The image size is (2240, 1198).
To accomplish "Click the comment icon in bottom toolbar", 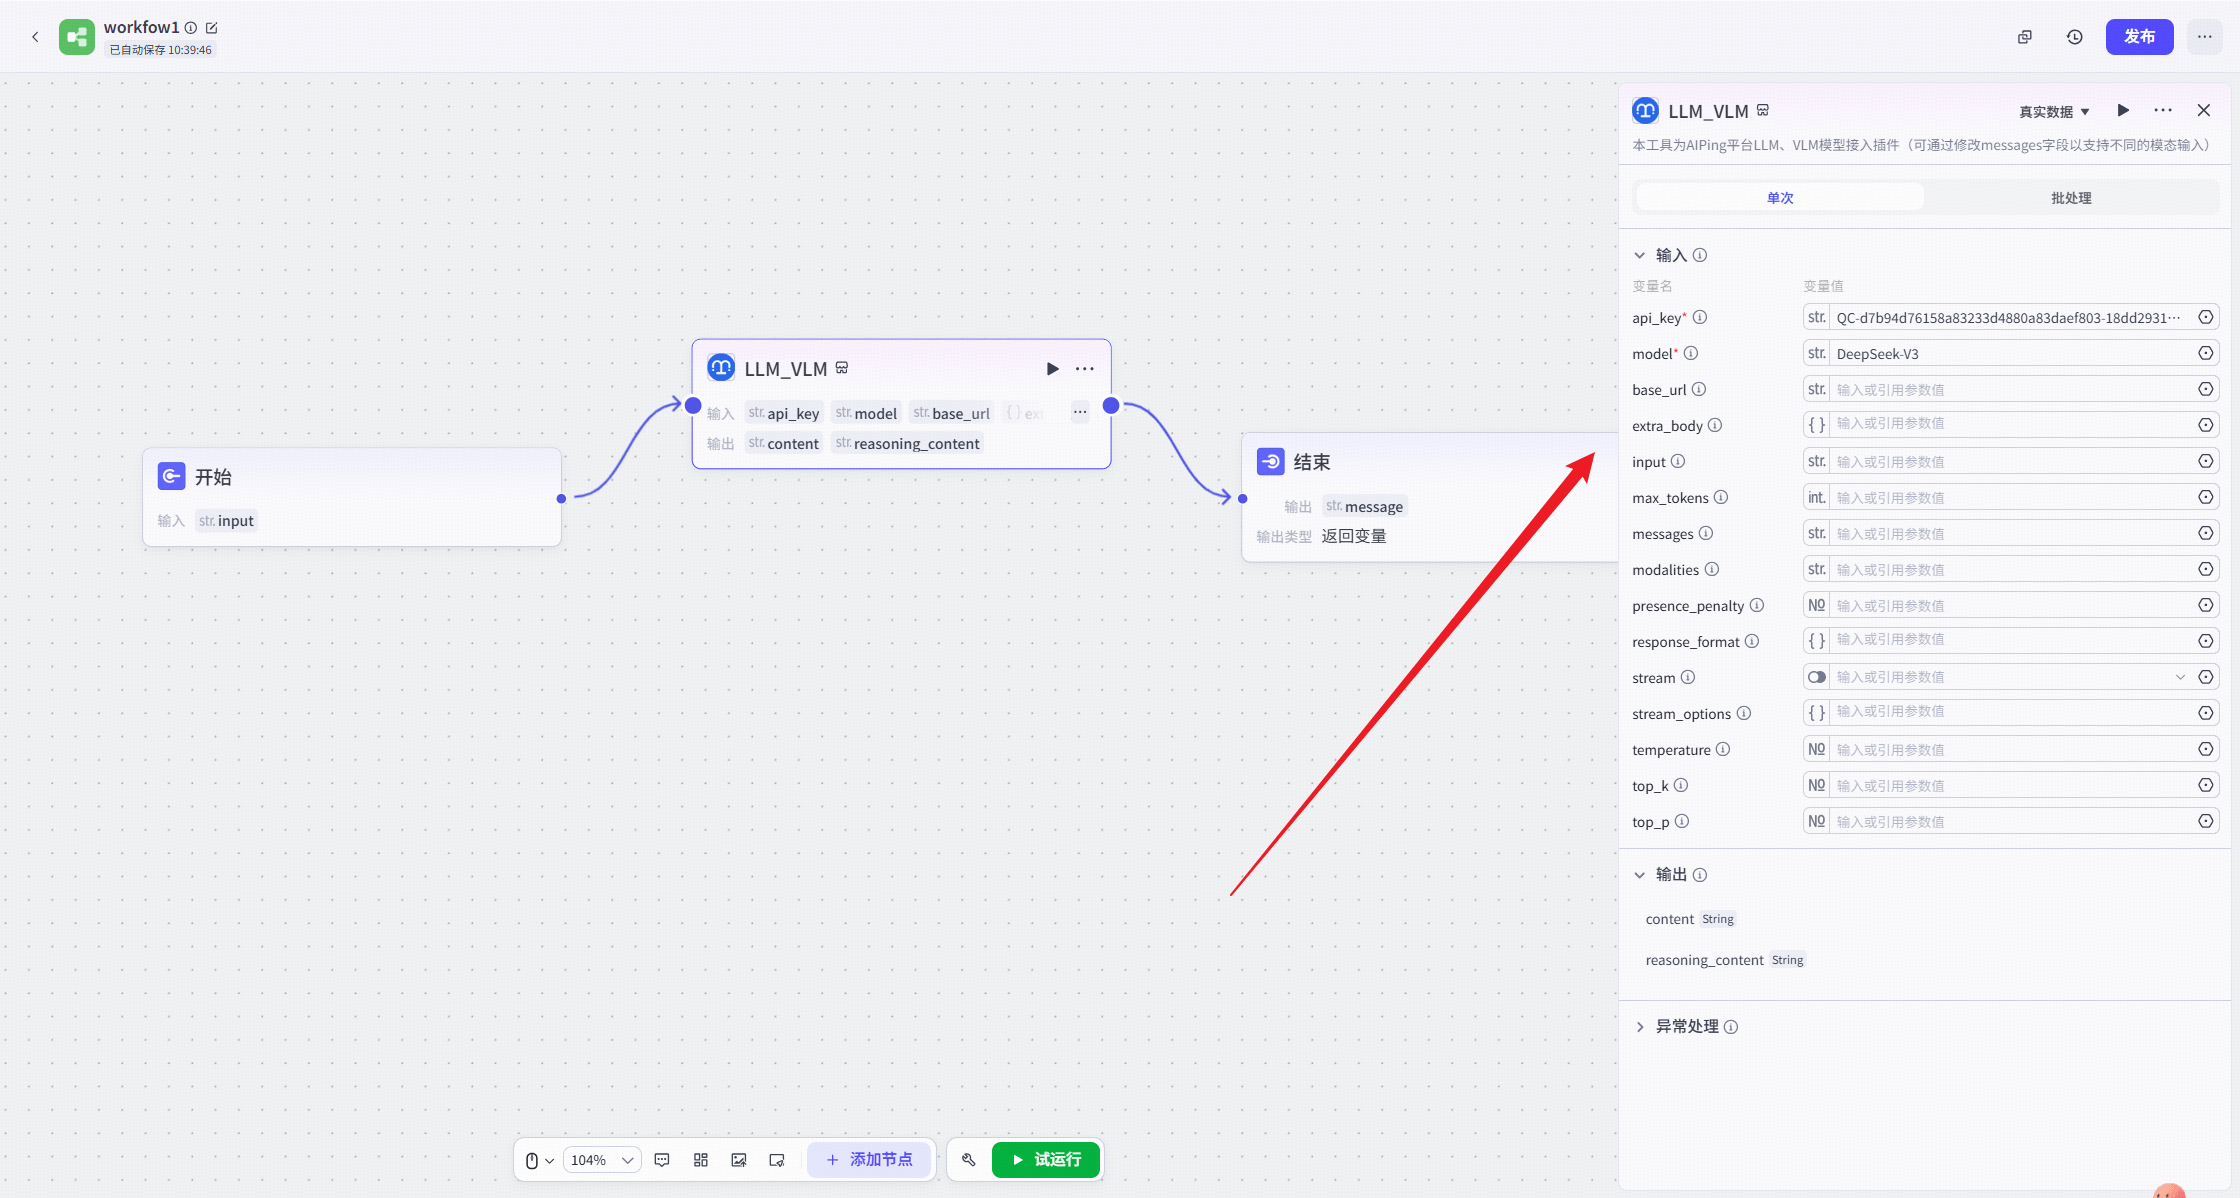I will point(662,1160).
